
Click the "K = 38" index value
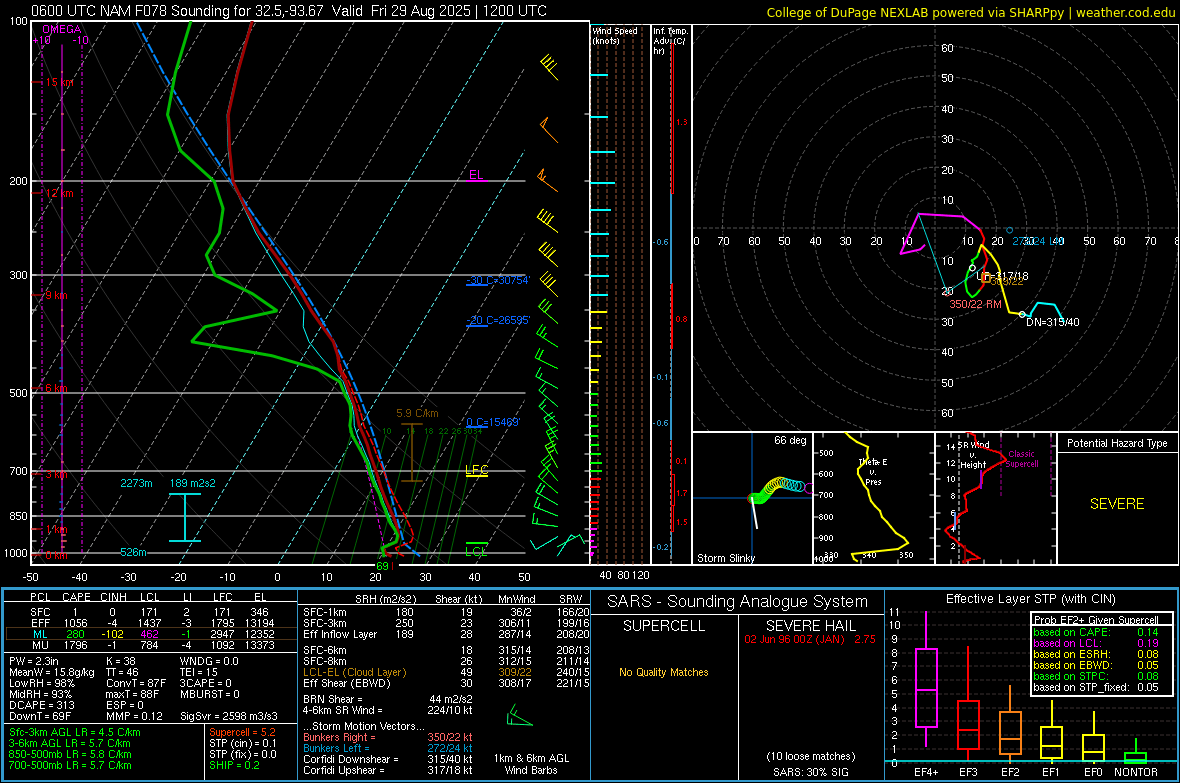121,661
